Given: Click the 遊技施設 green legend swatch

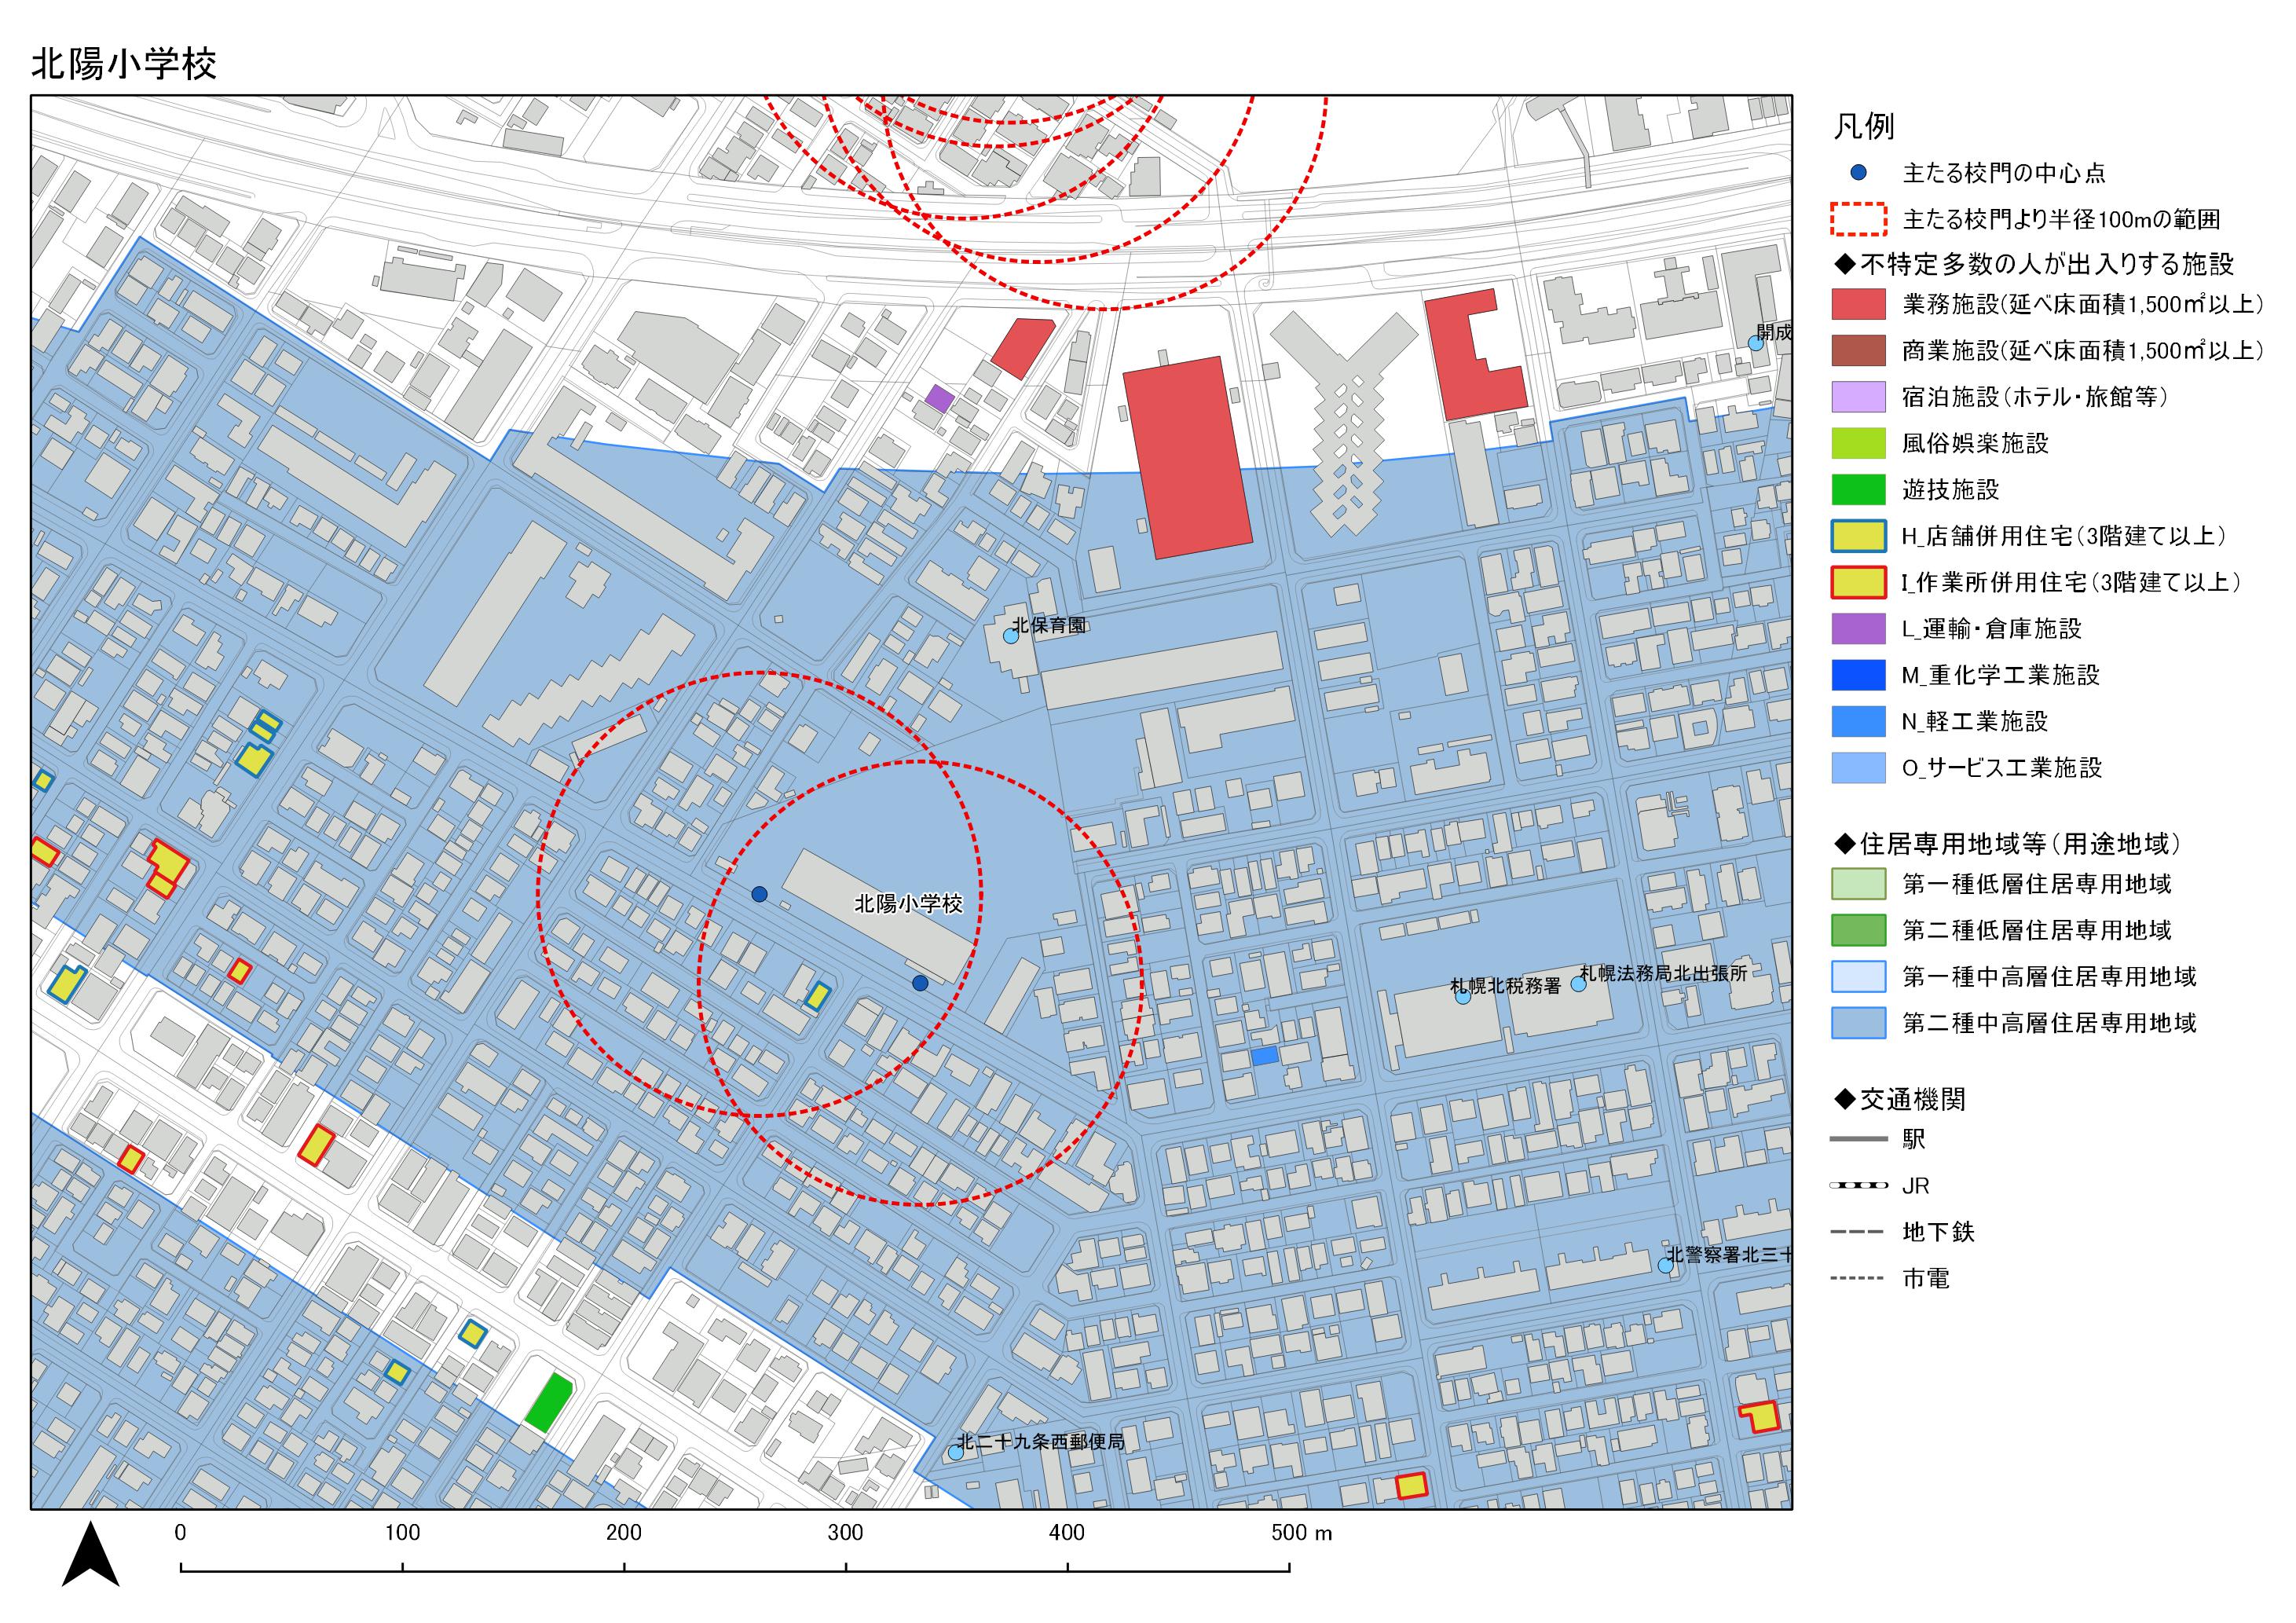Looking at the screenshot, I should [1858, 489].
